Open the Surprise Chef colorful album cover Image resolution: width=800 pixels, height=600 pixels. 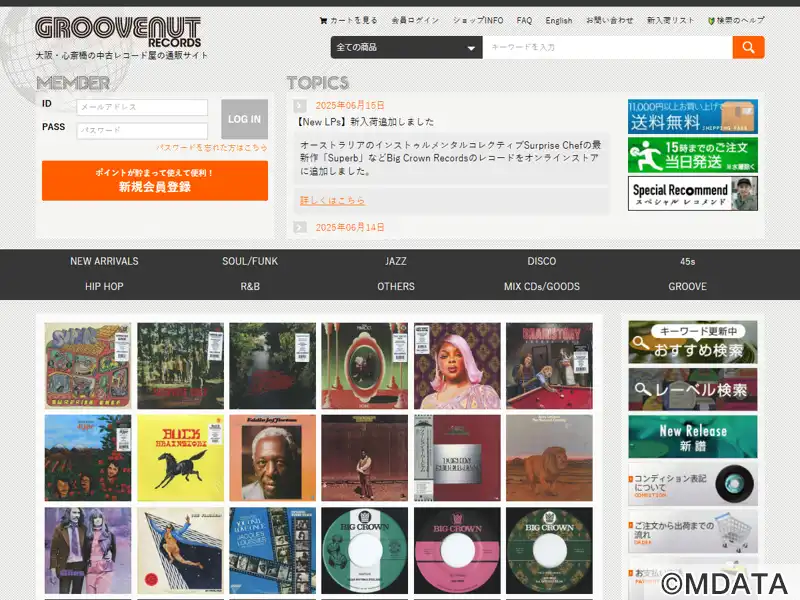[x=88, y=366]
